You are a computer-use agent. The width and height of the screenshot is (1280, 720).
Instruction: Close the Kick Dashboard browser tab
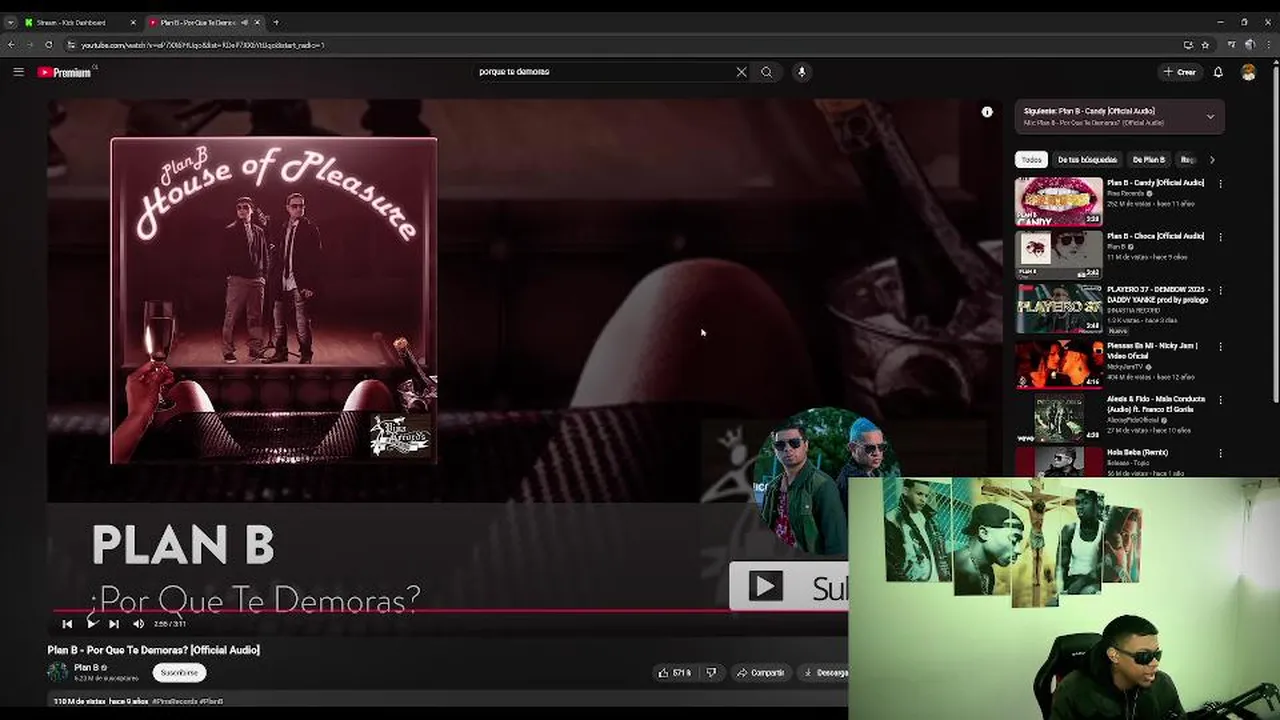(x=133, y=22)
